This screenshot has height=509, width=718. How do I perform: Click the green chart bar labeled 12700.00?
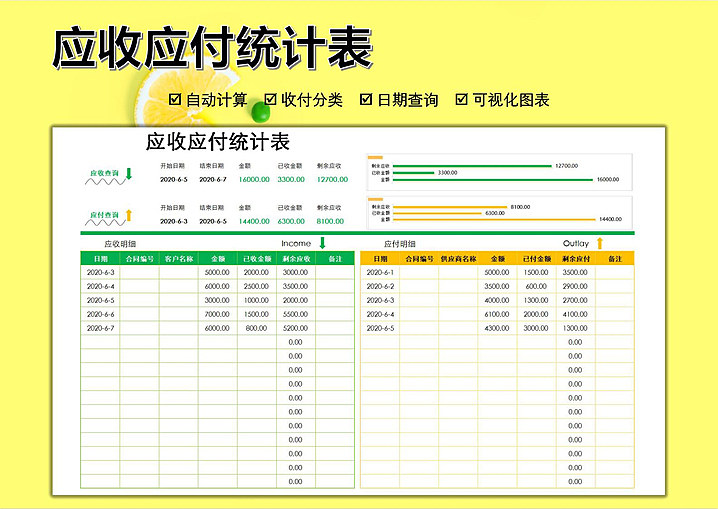tap(472, 166)
